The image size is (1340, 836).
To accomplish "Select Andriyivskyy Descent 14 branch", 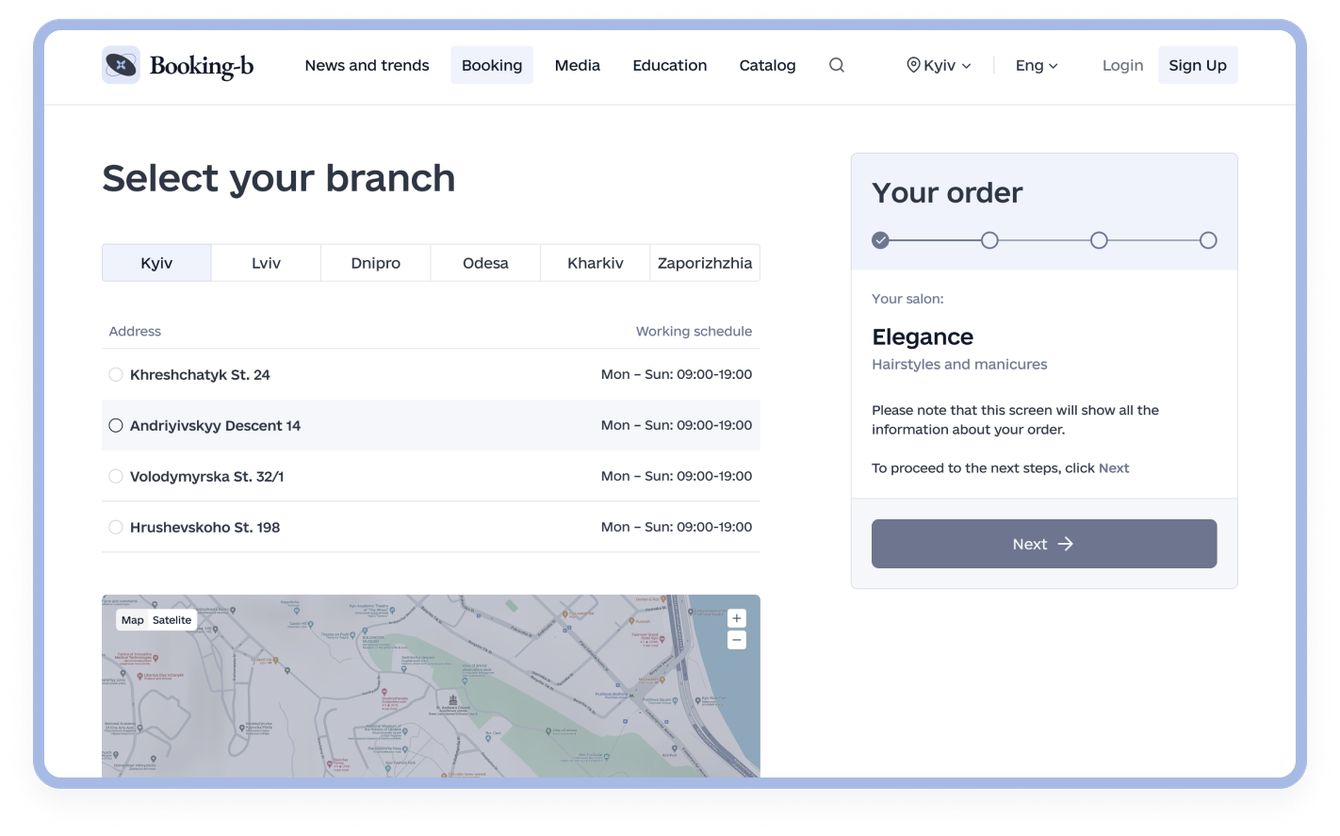I will pyautogui.click(x=116, y=425).
